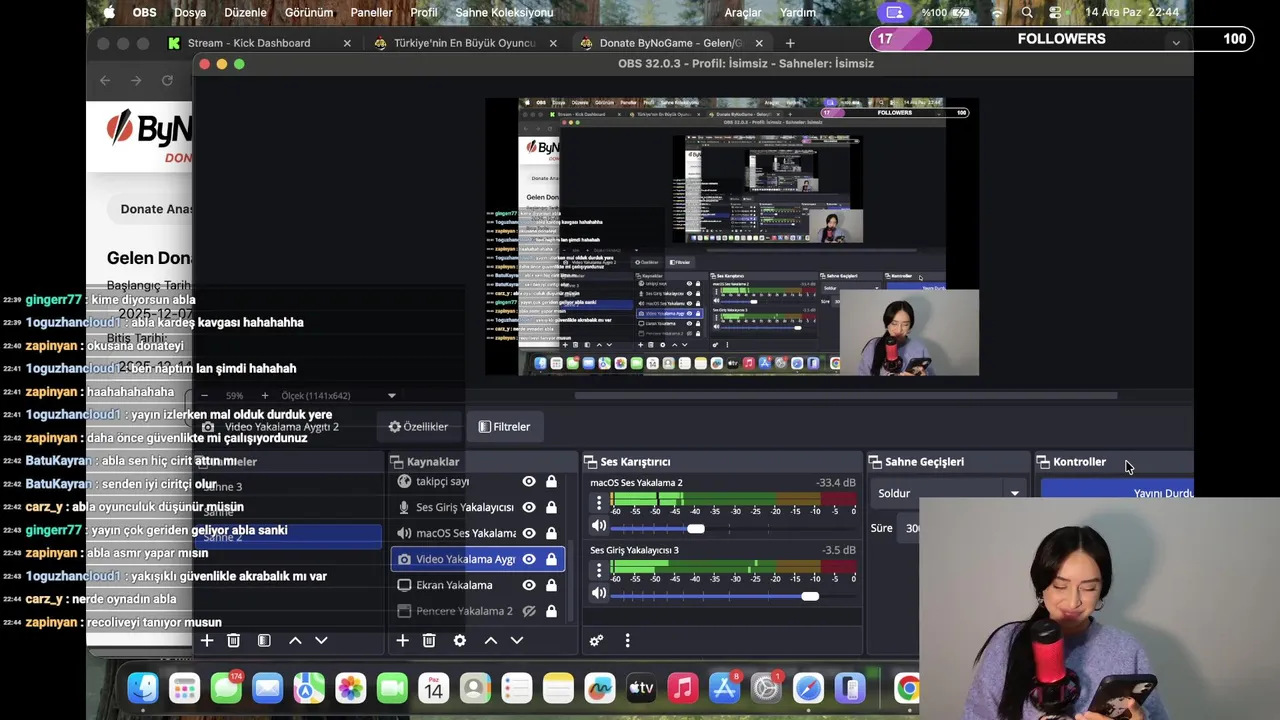This screenshot has width=1280, height=720.
Task: Unlock Ekran Yakalama source lock
Action: [551, 585]
